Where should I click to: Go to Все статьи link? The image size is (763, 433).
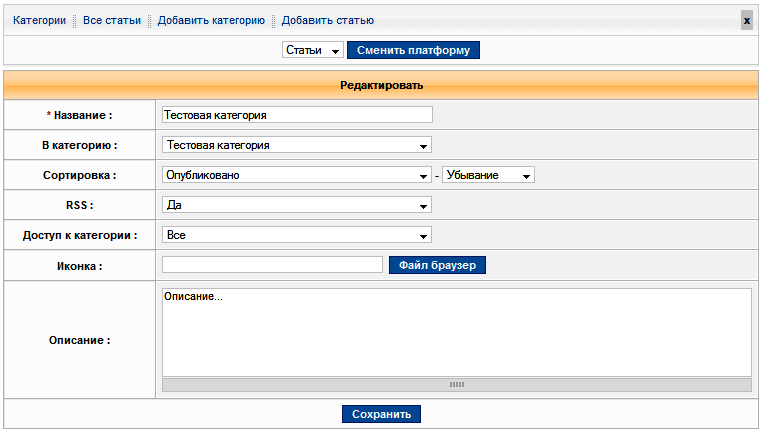[x=112, y=20]
